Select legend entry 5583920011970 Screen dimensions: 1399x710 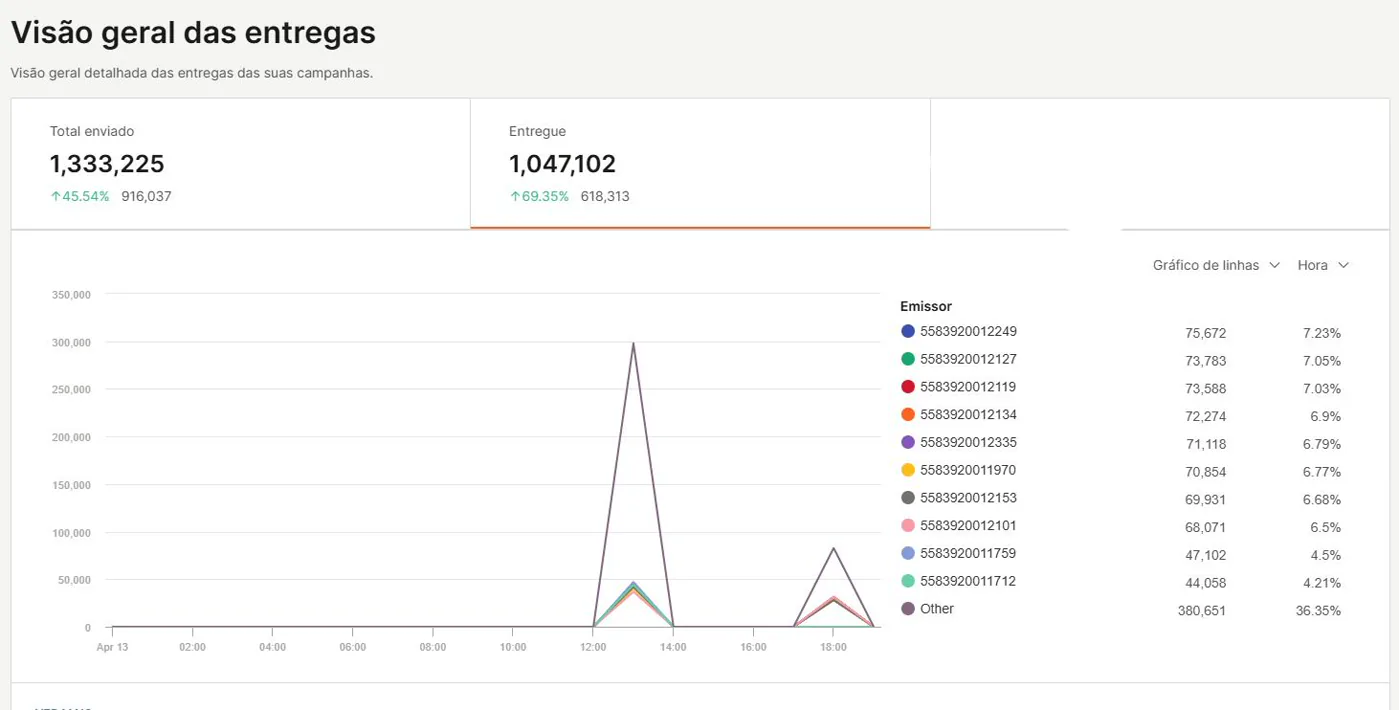point(968,470)
